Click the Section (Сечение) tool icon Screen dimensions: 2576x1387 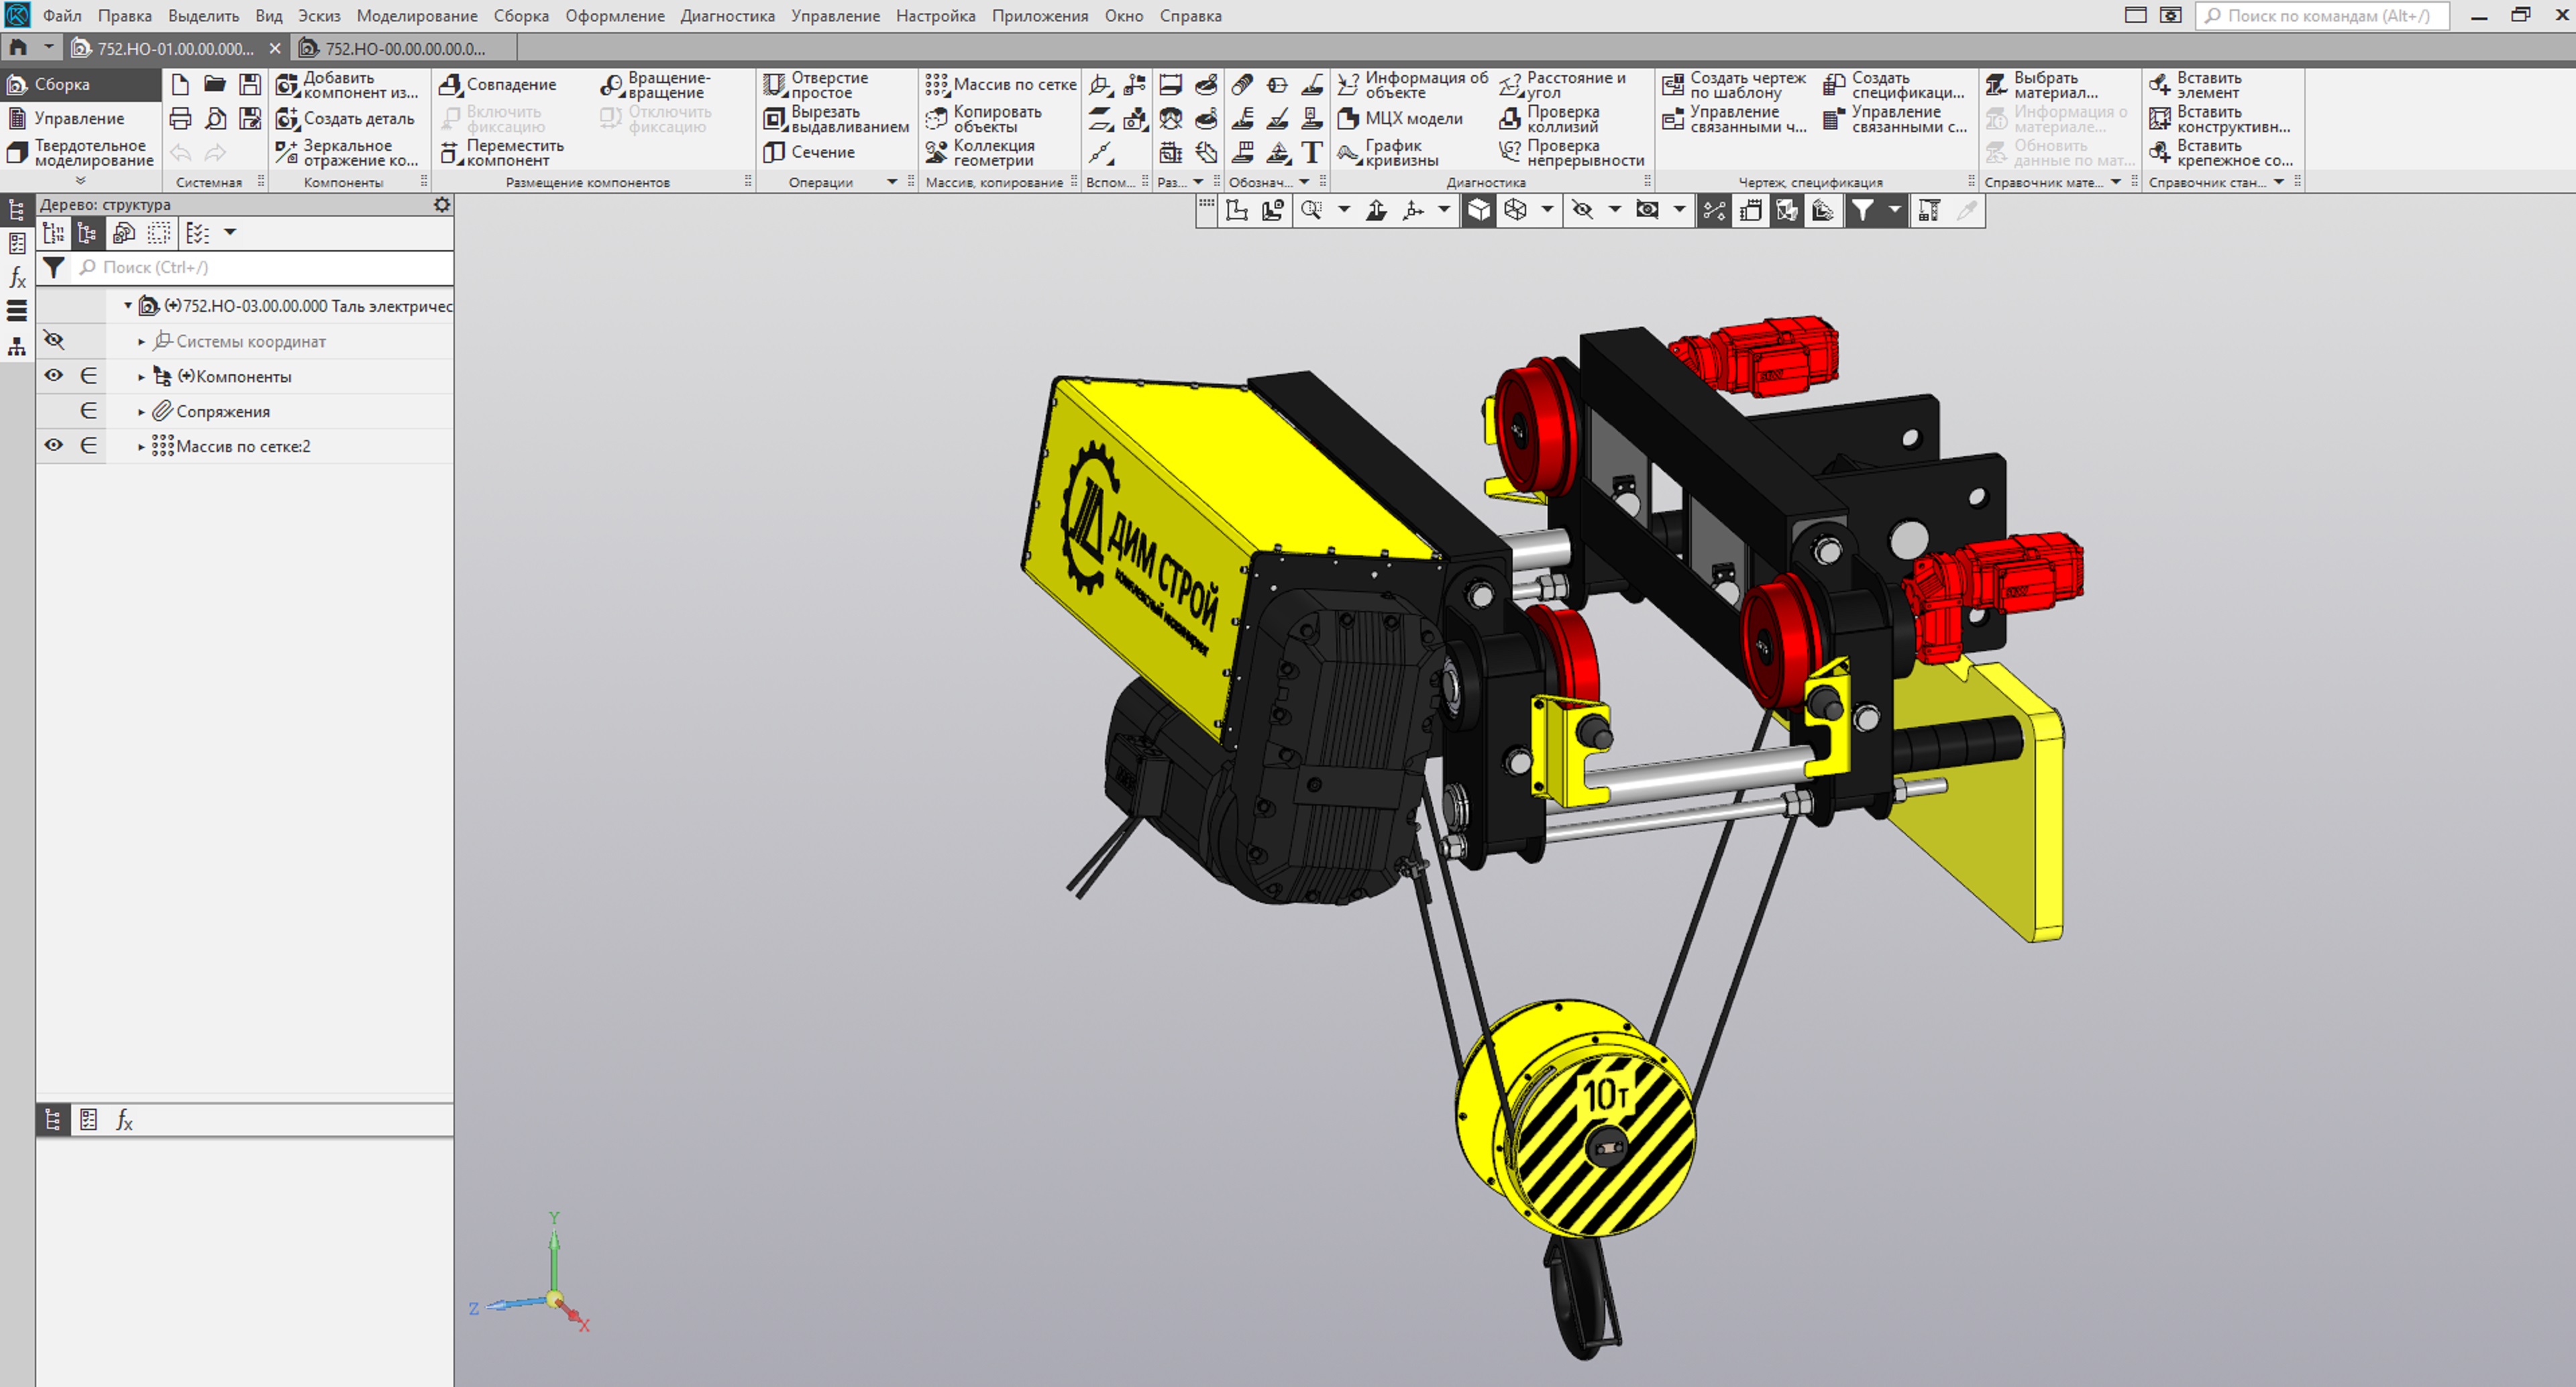point(774,152)
